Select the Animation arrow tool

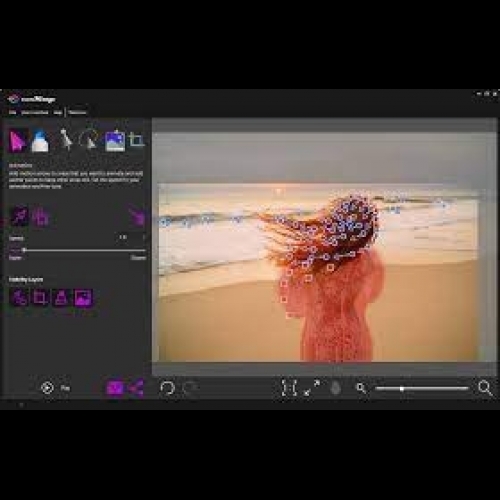(17, 141)
